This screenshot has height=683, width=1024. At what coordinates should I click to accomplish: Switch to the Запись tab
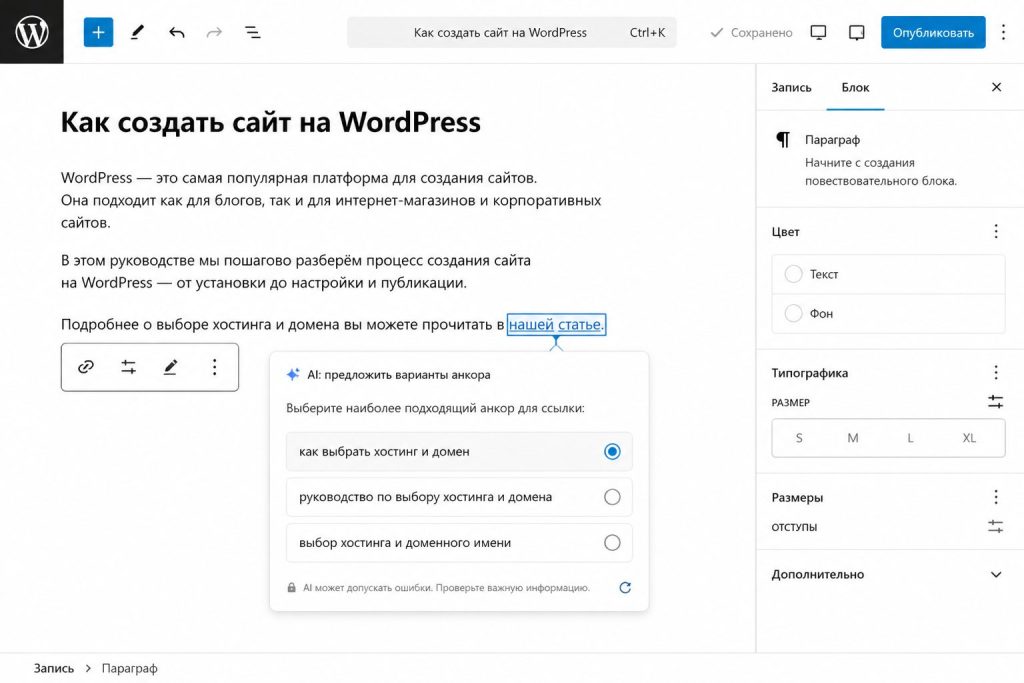(x=791, y=87)
